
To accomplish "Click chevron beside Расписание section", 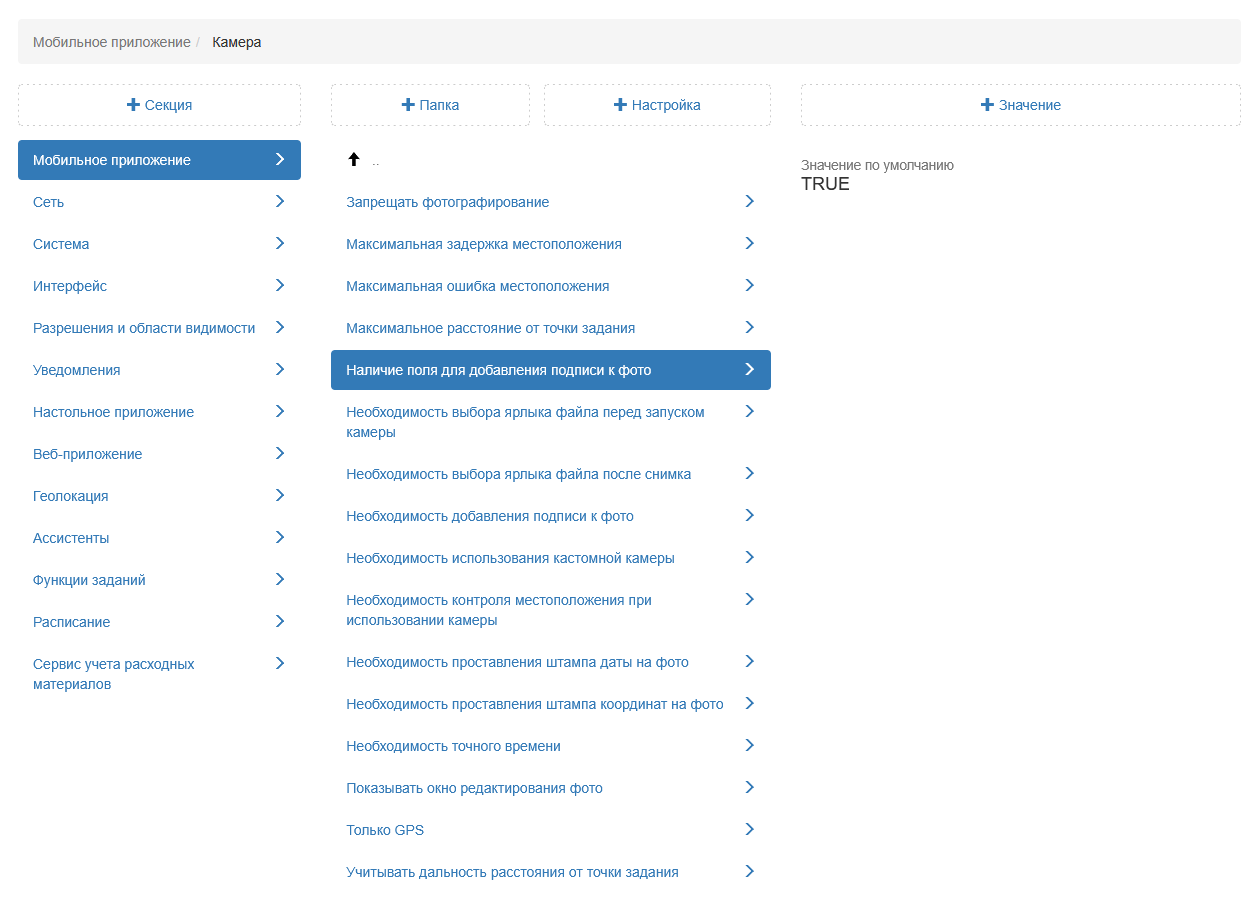I will click(280, 621).
